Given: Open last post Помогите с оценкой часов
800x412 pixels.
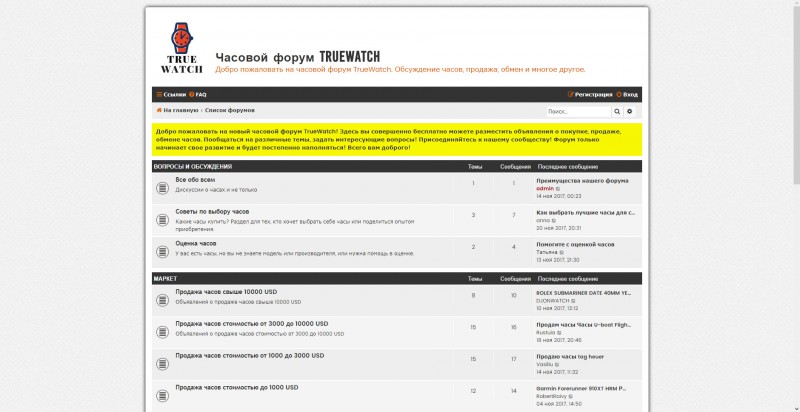Looking at the screenshot, I should (576, 244).
